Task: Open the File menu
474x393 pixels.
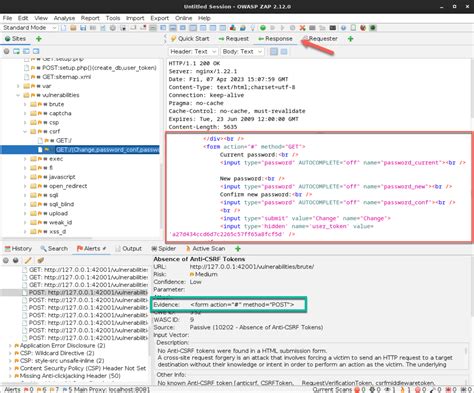Action: (x=7, y=18)
